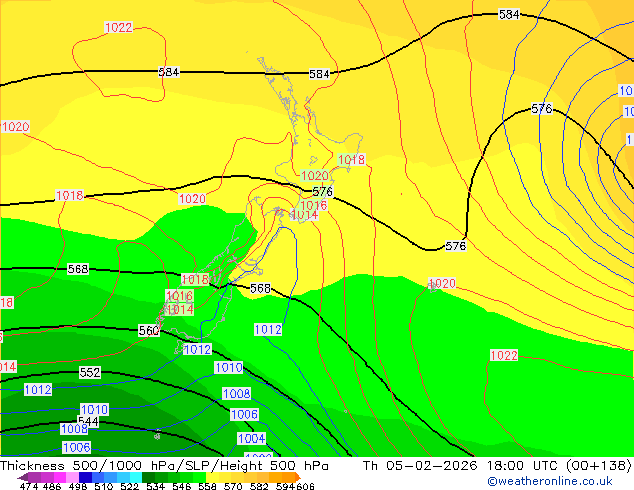
Task: Click legend value 510
Action: pos(104,486)
